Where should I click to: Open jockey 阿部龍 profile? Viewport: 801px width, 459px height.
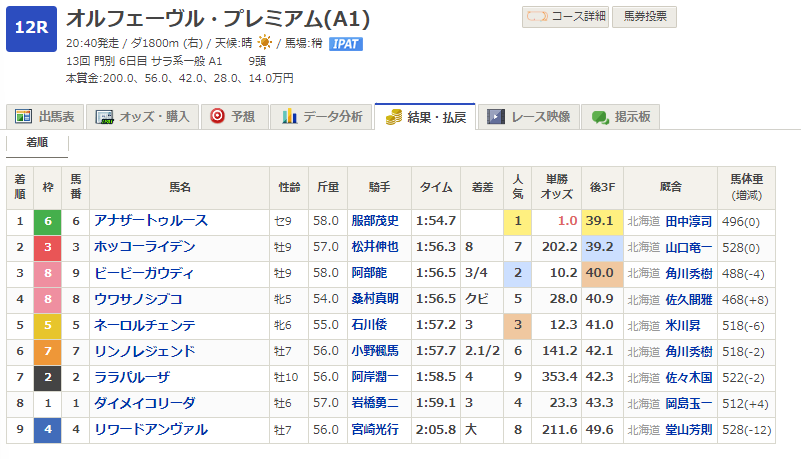click(369, 273)
